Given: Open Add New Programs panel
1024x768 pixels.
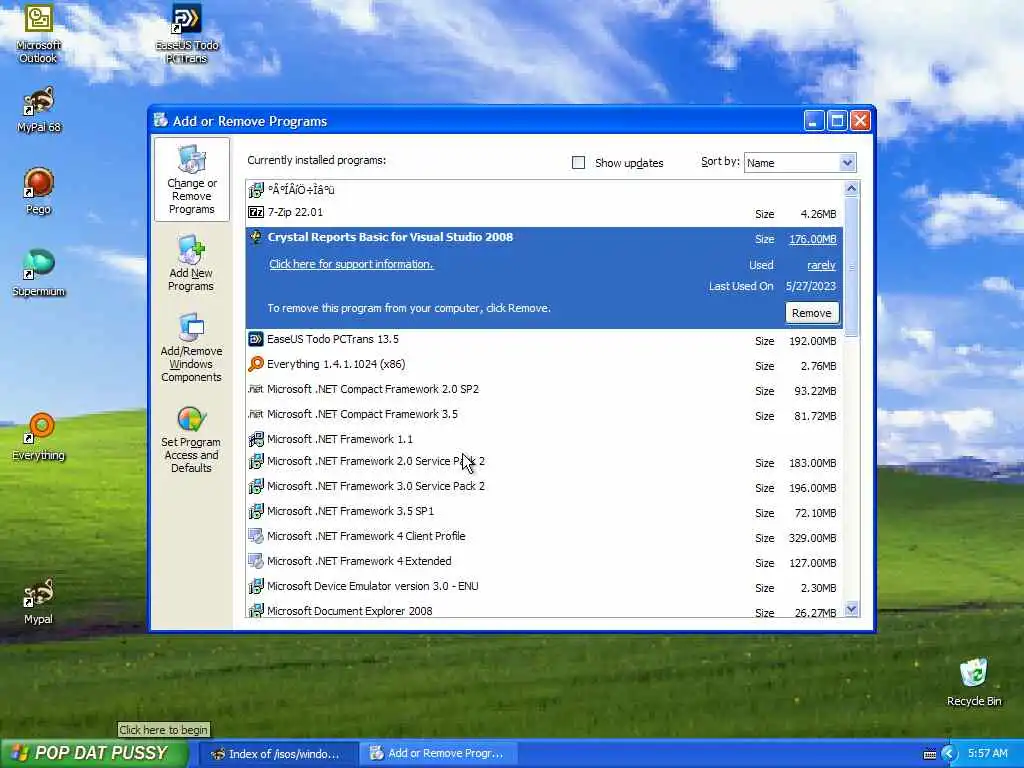Looking at the screenshot, I should [x=191, y=263].
